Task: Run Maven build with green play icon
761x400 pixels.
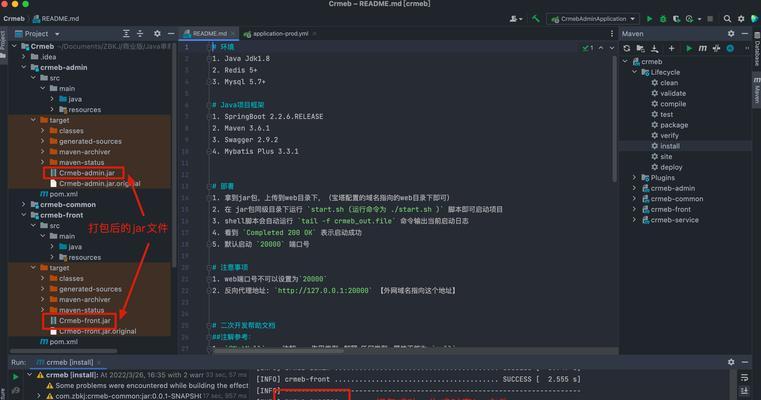Action: click(689, 48)
